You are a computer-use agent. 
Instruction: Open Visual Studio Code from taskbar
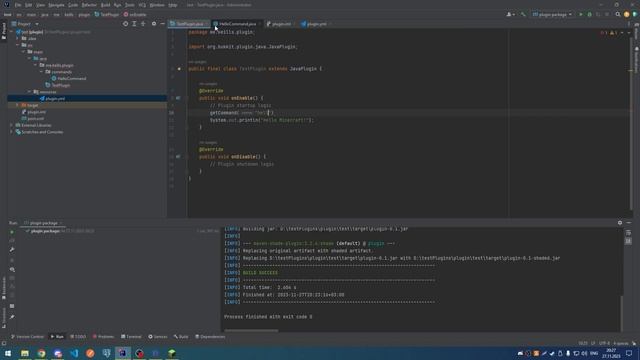coord(74,353)
